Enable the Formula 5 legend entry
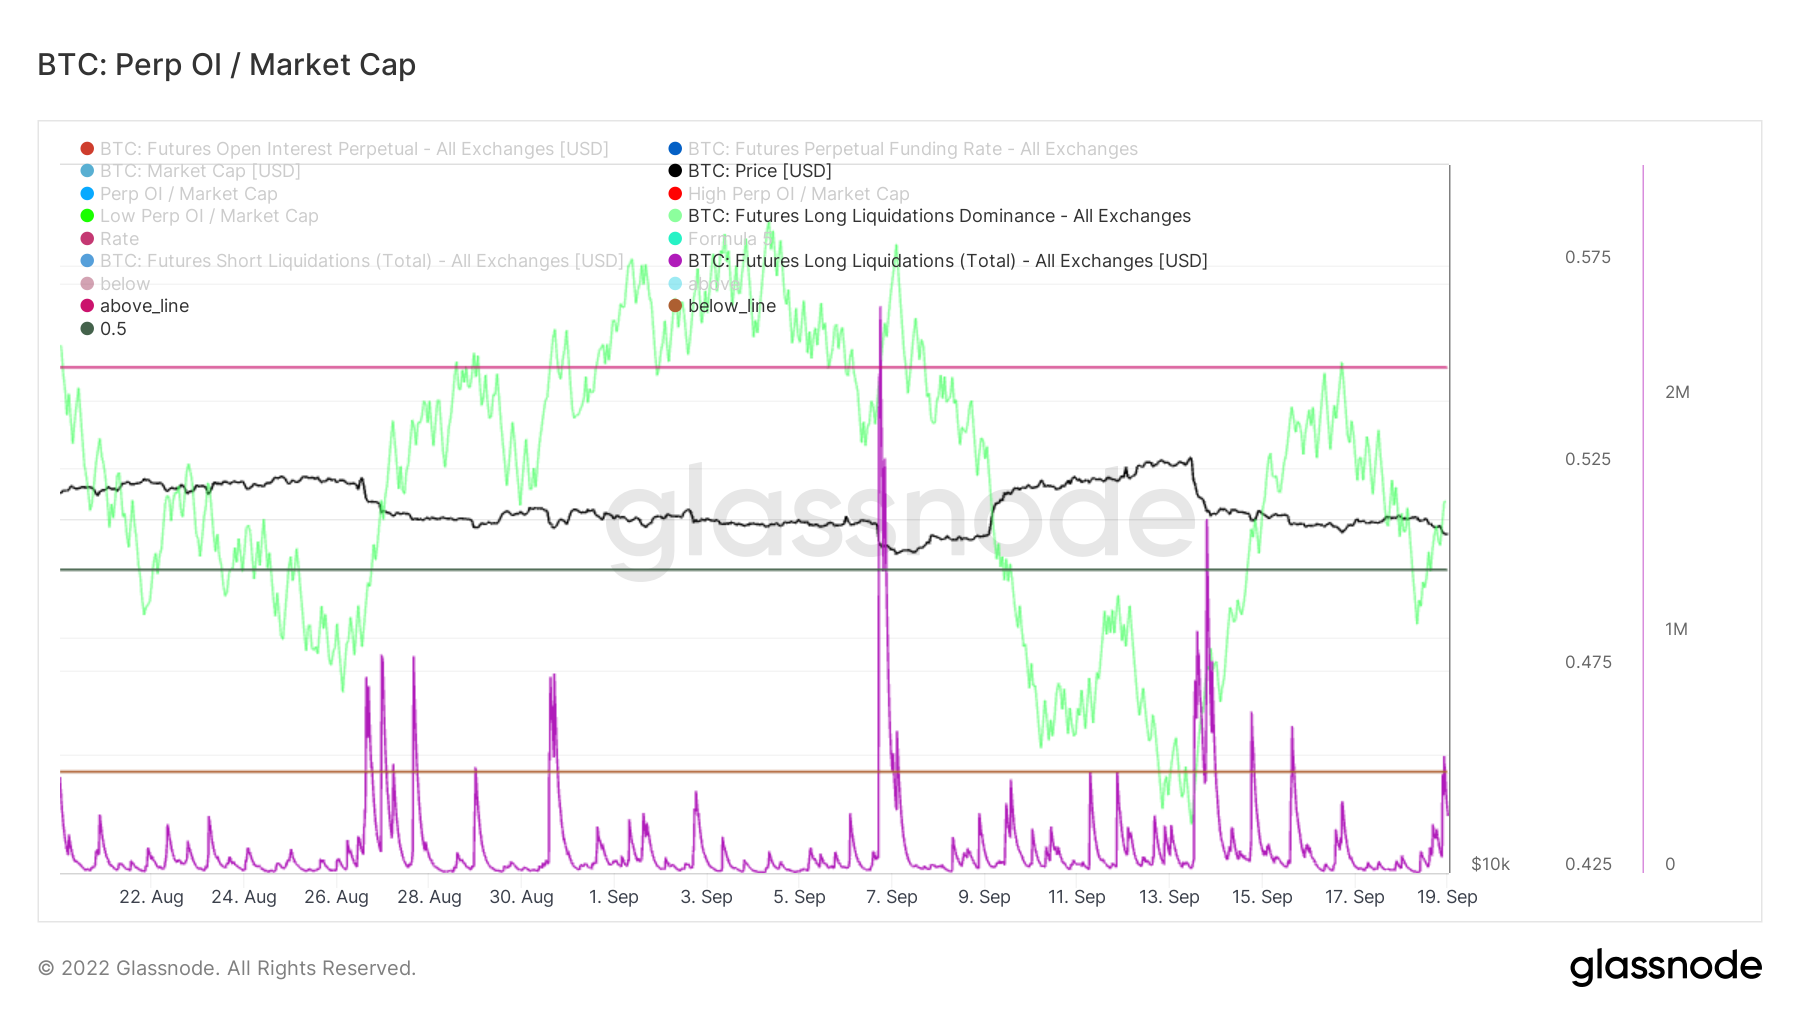The height and width of the screenshot is (1013, 1800). tap(730, 239)
